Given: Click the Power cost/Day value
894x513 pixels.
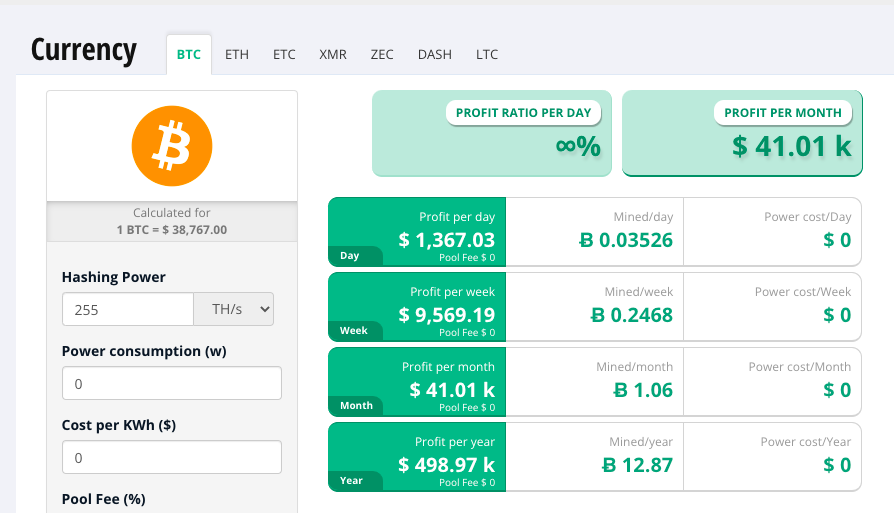Looking at the screenshot, I should pyautogui.click(x=837, y=240).
